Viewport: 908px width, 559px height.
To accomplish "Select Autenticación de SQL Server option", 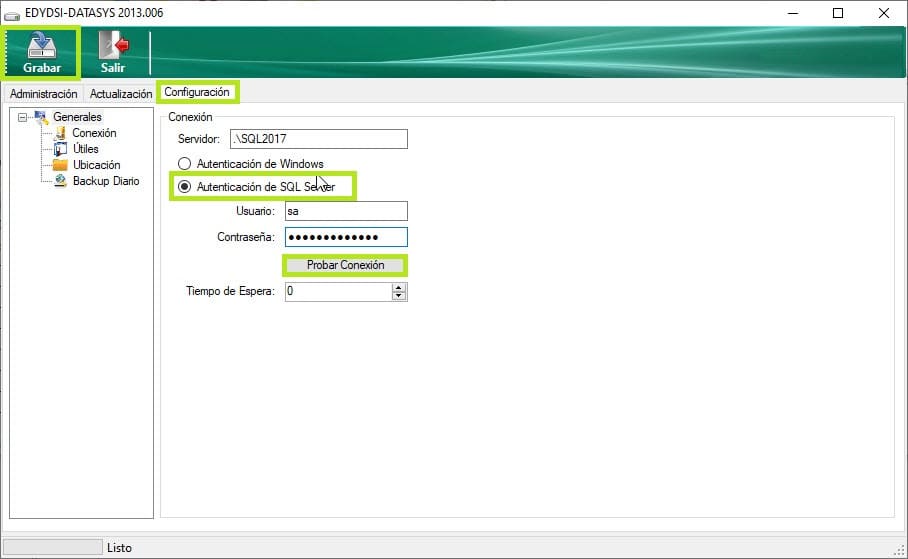I will (x=184, y=186).
